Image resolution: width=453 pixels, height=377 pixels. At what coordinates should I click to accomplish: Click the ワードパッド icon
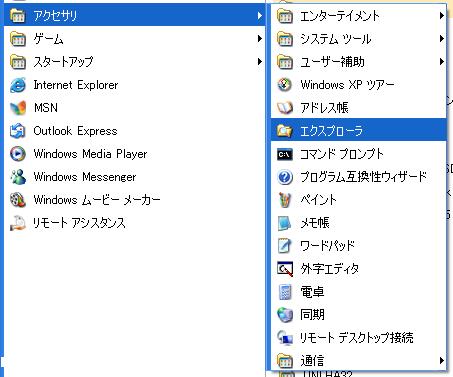coord(285,246)
